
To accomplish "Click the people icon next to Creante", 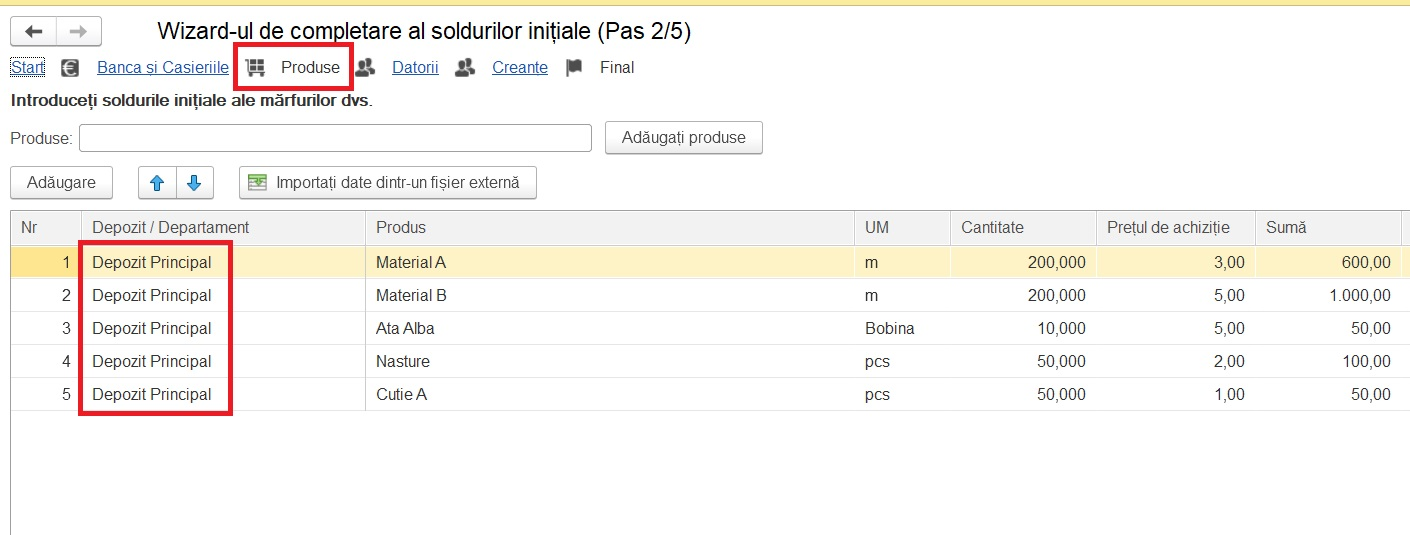I will click(x=465, y=68).
